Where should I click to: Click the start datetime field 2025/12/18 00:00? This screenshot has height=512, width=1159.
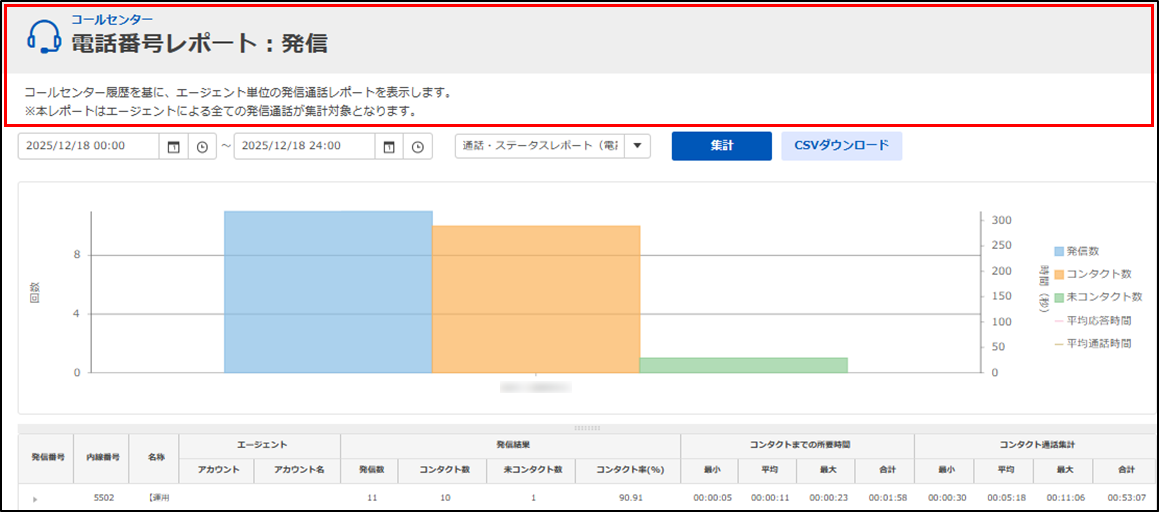pos(88,146)
